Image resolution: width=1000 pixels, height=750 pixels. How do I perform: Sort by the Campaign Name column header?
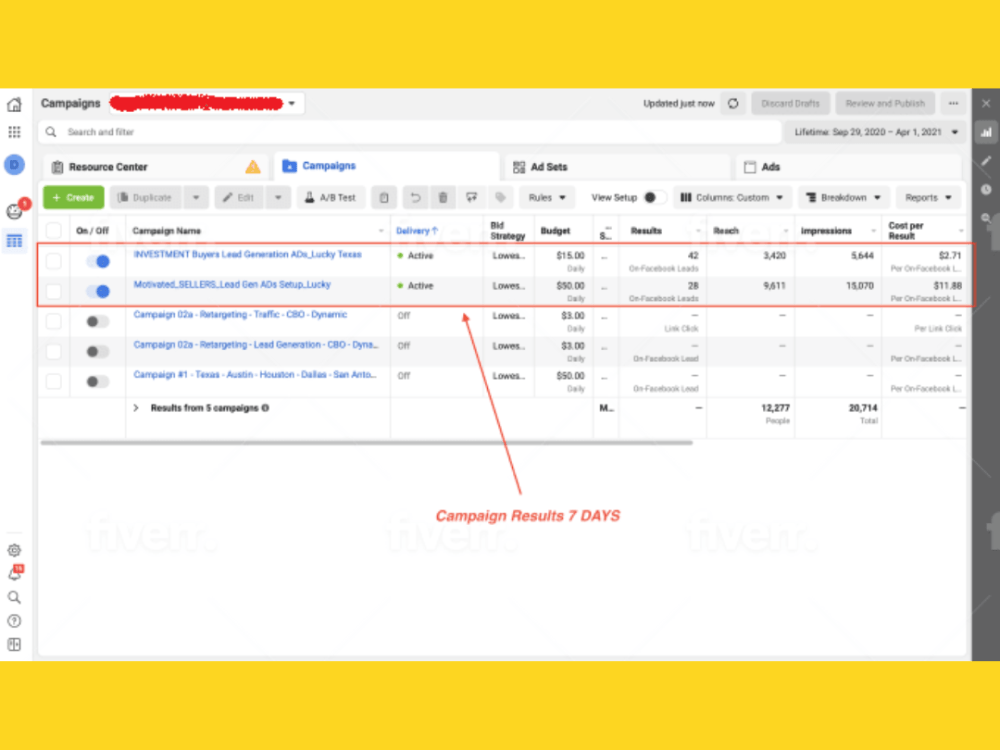[167, 231]
